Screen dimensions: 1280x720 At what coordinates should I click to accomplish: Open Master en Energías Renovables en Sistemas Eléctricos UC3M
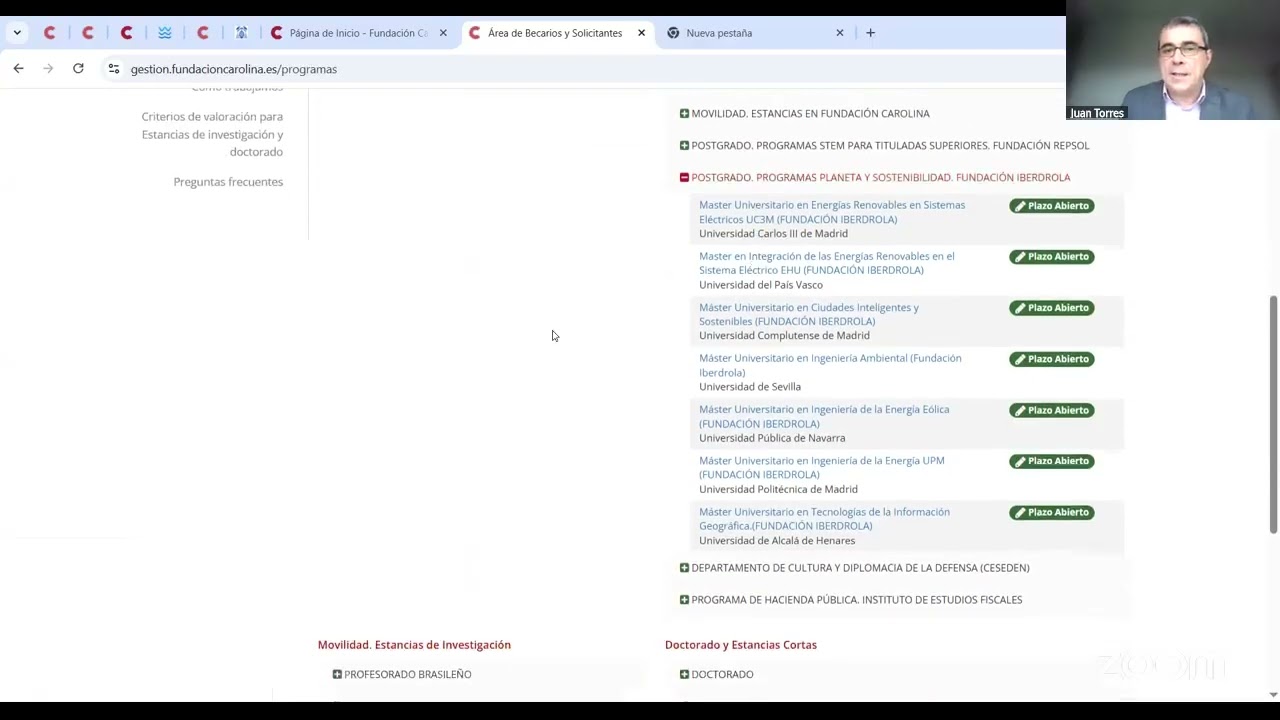pos(832,212)
